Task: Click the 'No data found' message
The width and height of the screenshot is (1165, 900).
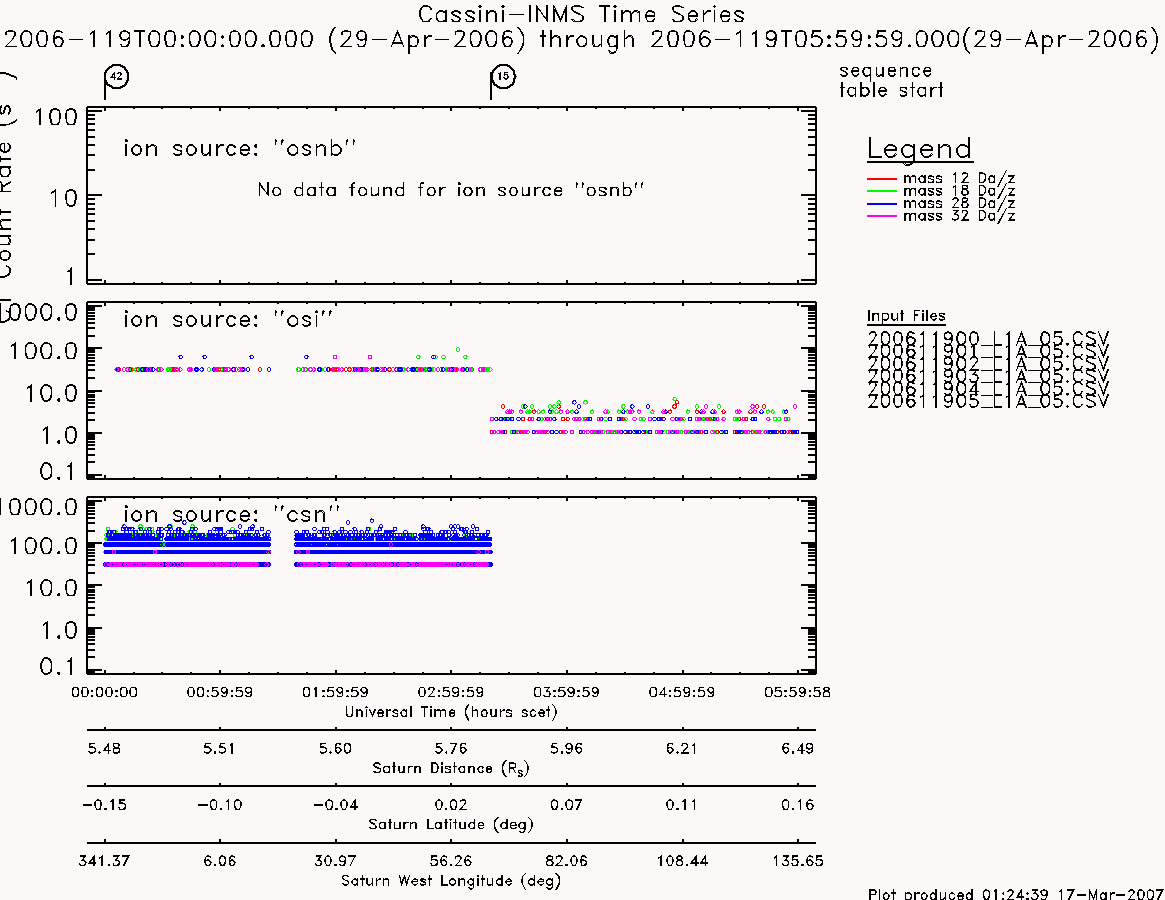Action: coord(450,190)
